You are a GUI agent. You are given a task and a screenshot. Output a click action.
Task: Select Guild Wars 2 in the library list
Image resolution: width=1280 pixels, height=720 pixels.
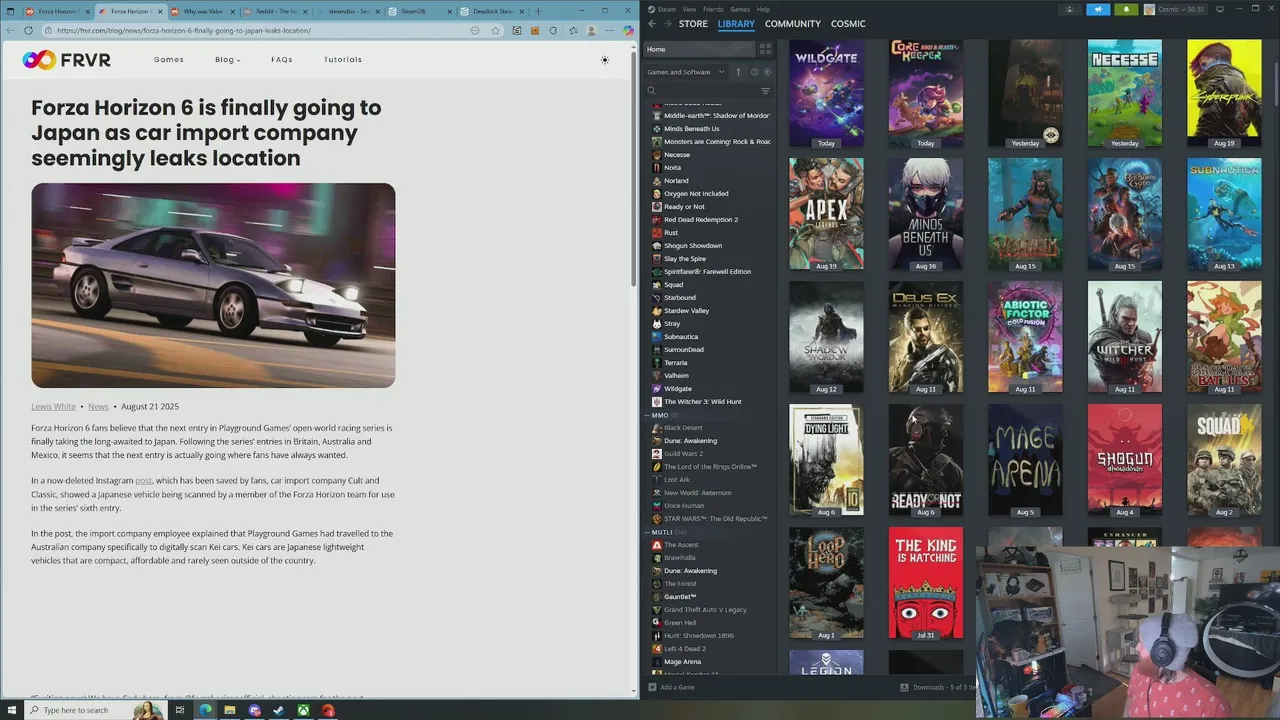coord(683,454)
